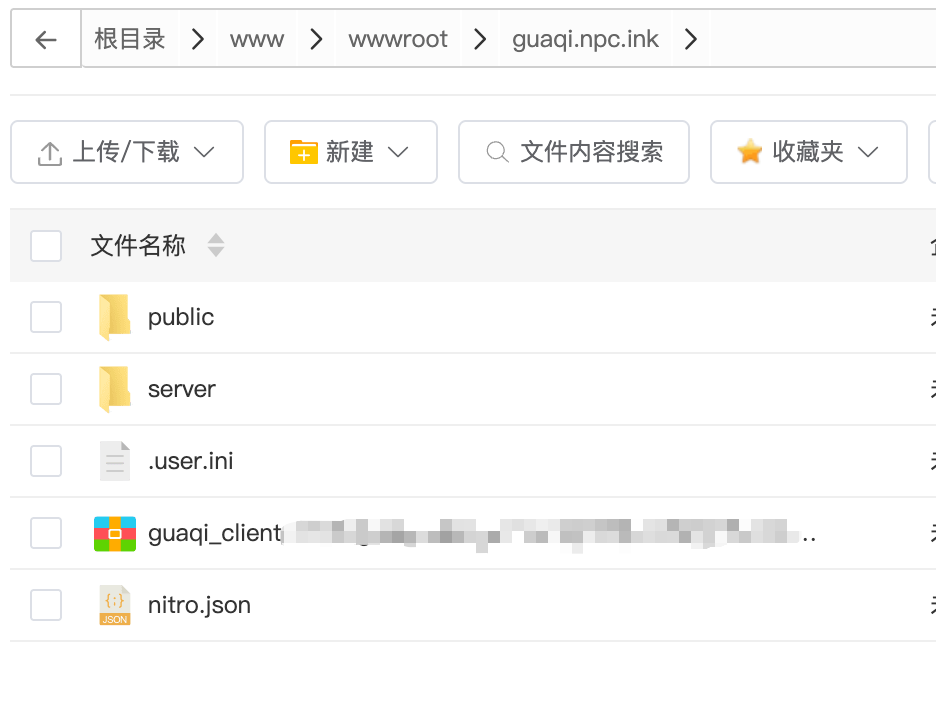
Task: Click the star icon in 收藏夹
Action: (750, 151)
